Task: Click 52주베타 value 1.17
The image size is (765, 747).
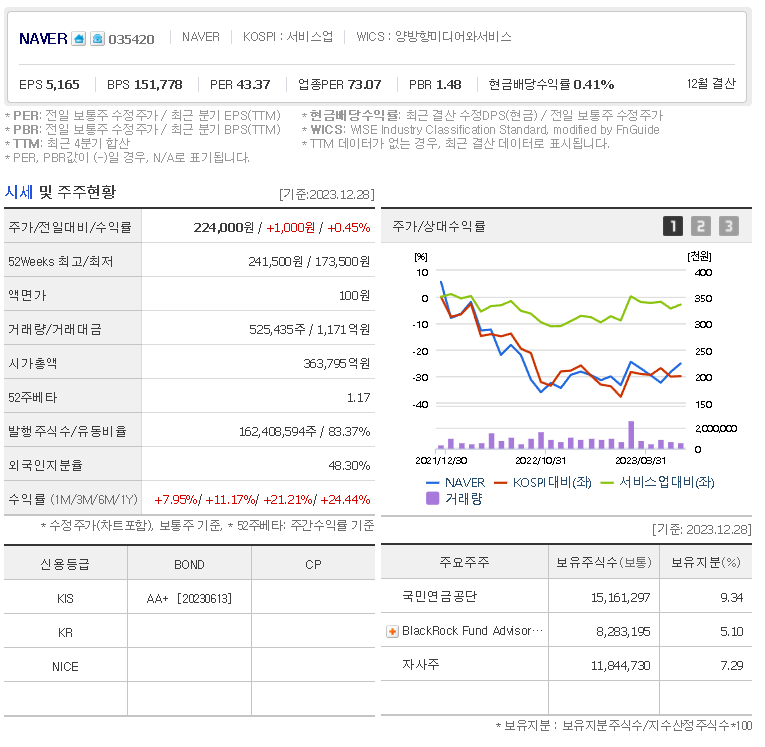Action: [359, 398]
